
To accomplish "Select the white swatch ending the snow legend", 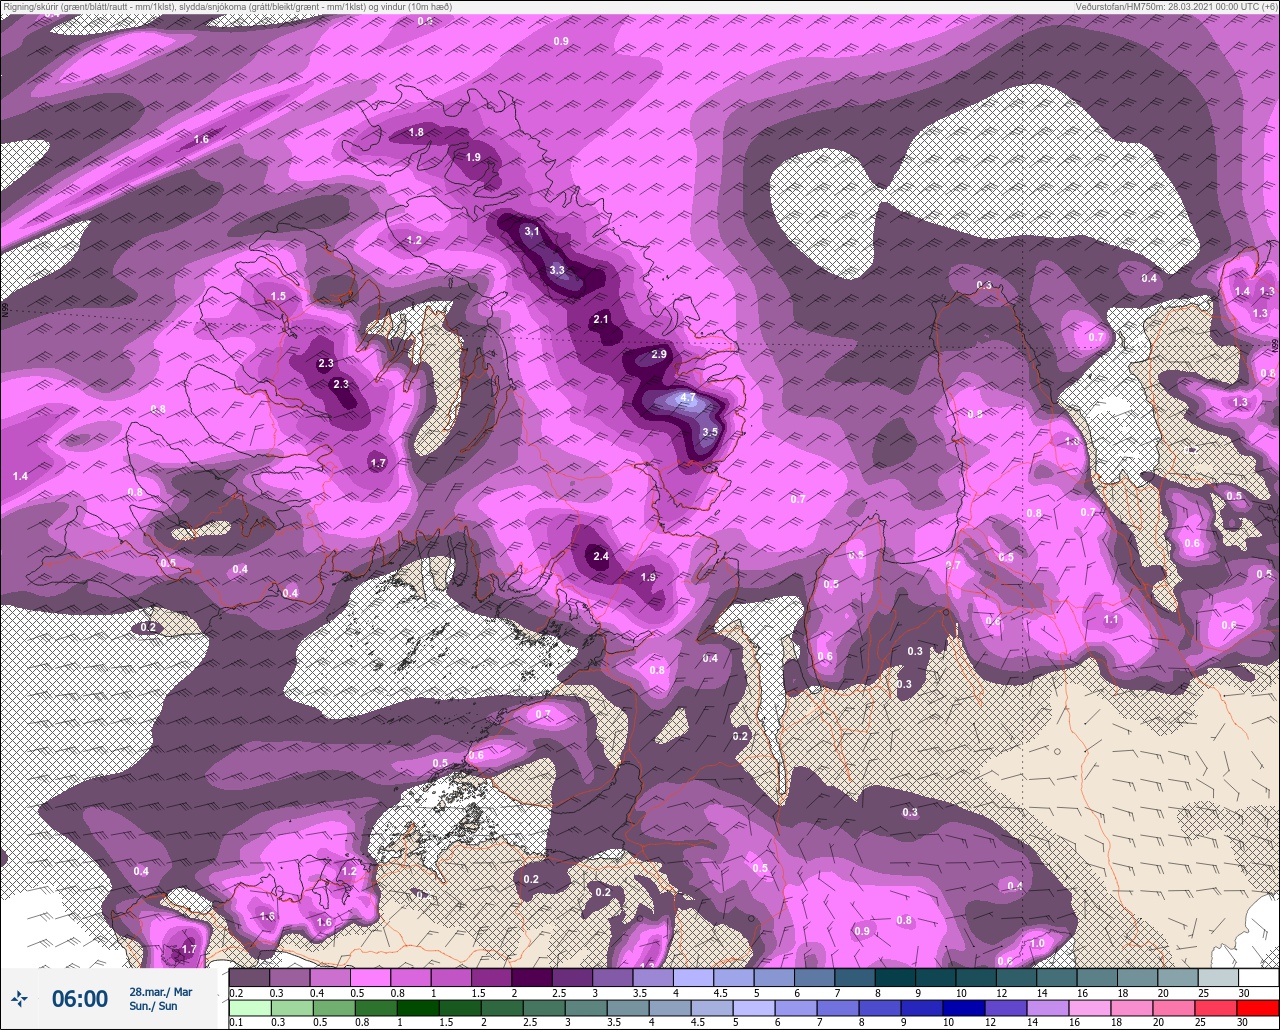I will (1258, 977).
